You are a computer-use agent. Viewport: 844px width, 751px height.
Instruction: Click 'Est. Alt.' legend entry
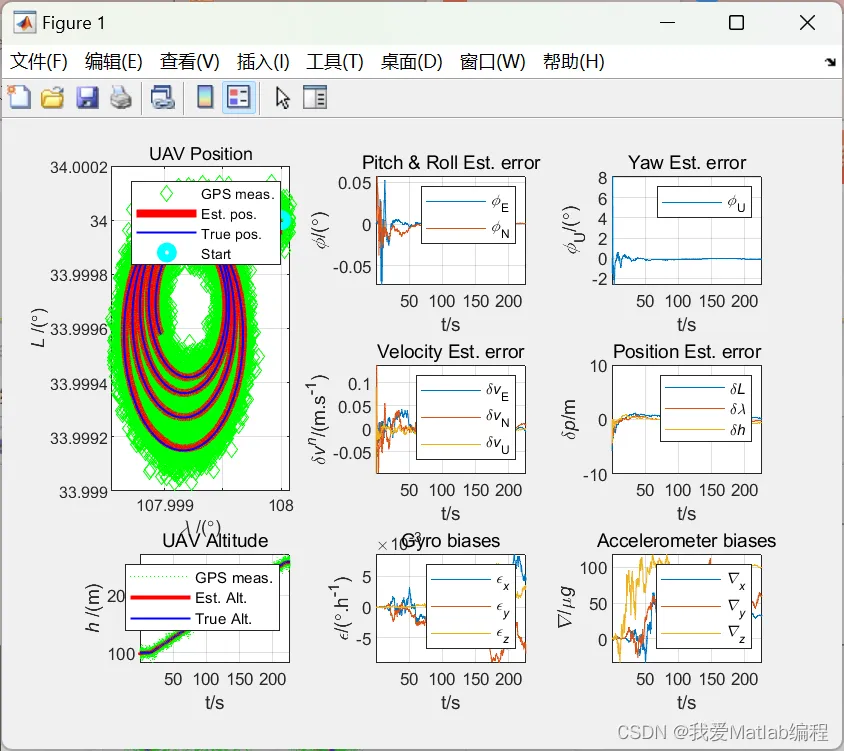point(221,598)
